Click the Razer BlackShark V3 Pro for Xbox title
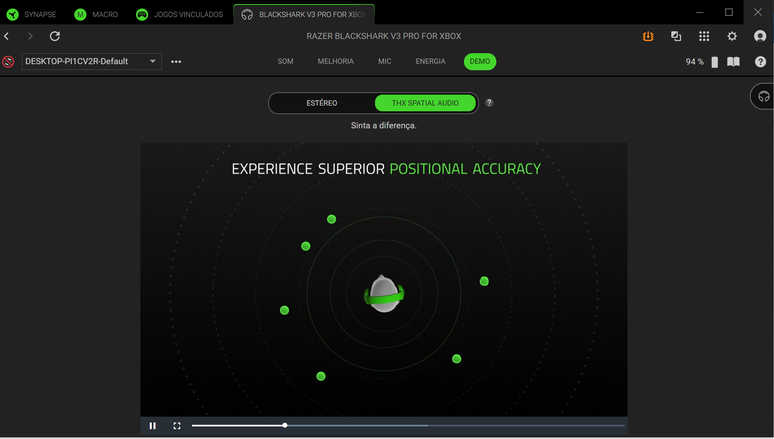The width and height of the screenshot is (774, 439). click(x=384, y=36)
